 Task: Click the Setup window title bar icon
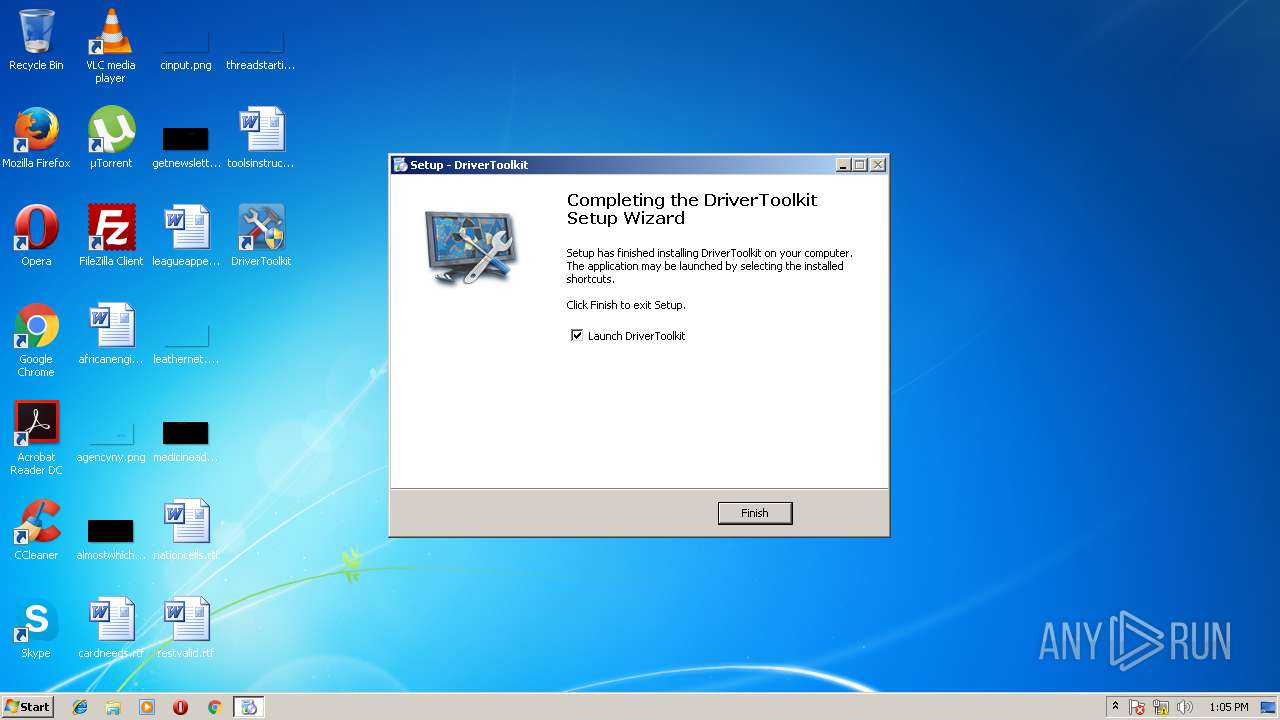click(x=400, y=165)
